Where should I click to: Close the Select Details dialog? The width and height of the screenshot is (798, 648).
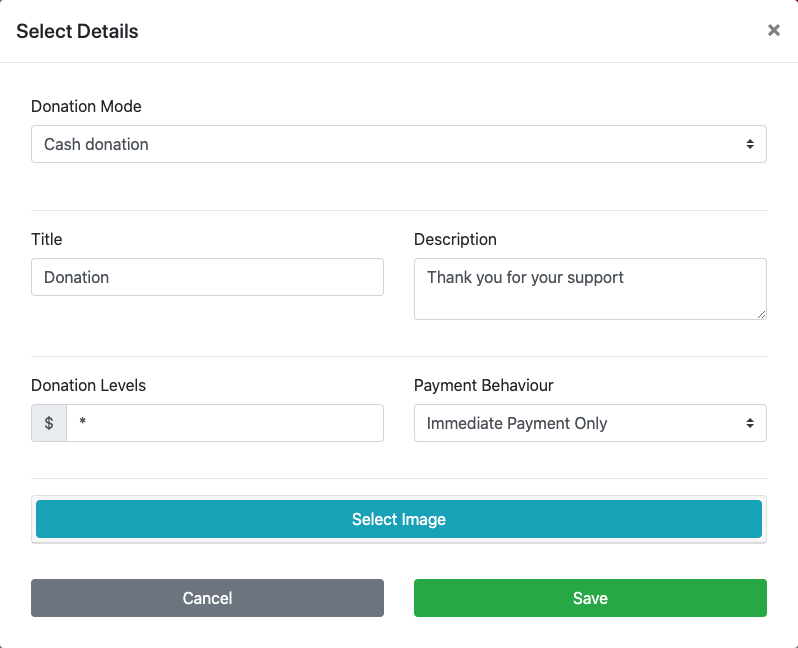click(x=773, y=31)
